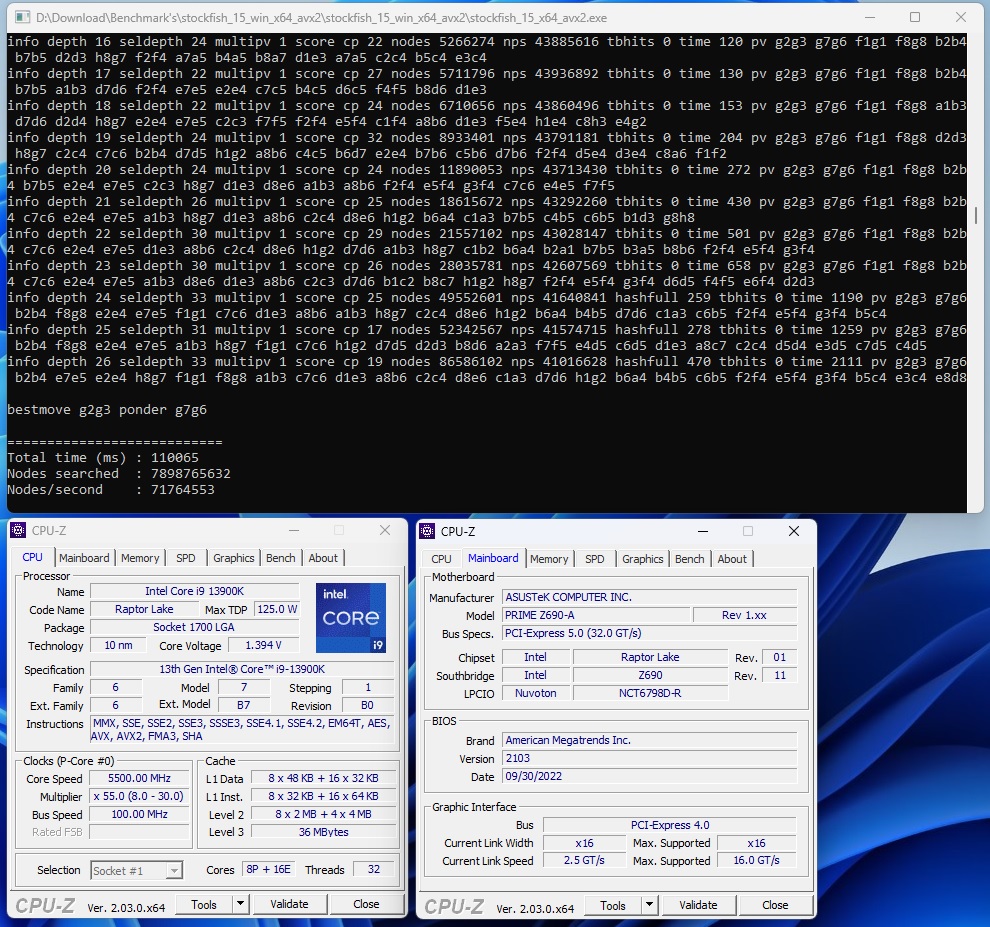
Task: Click motherboard Model value 'PRIME Z690-A'
Action: 596,615
